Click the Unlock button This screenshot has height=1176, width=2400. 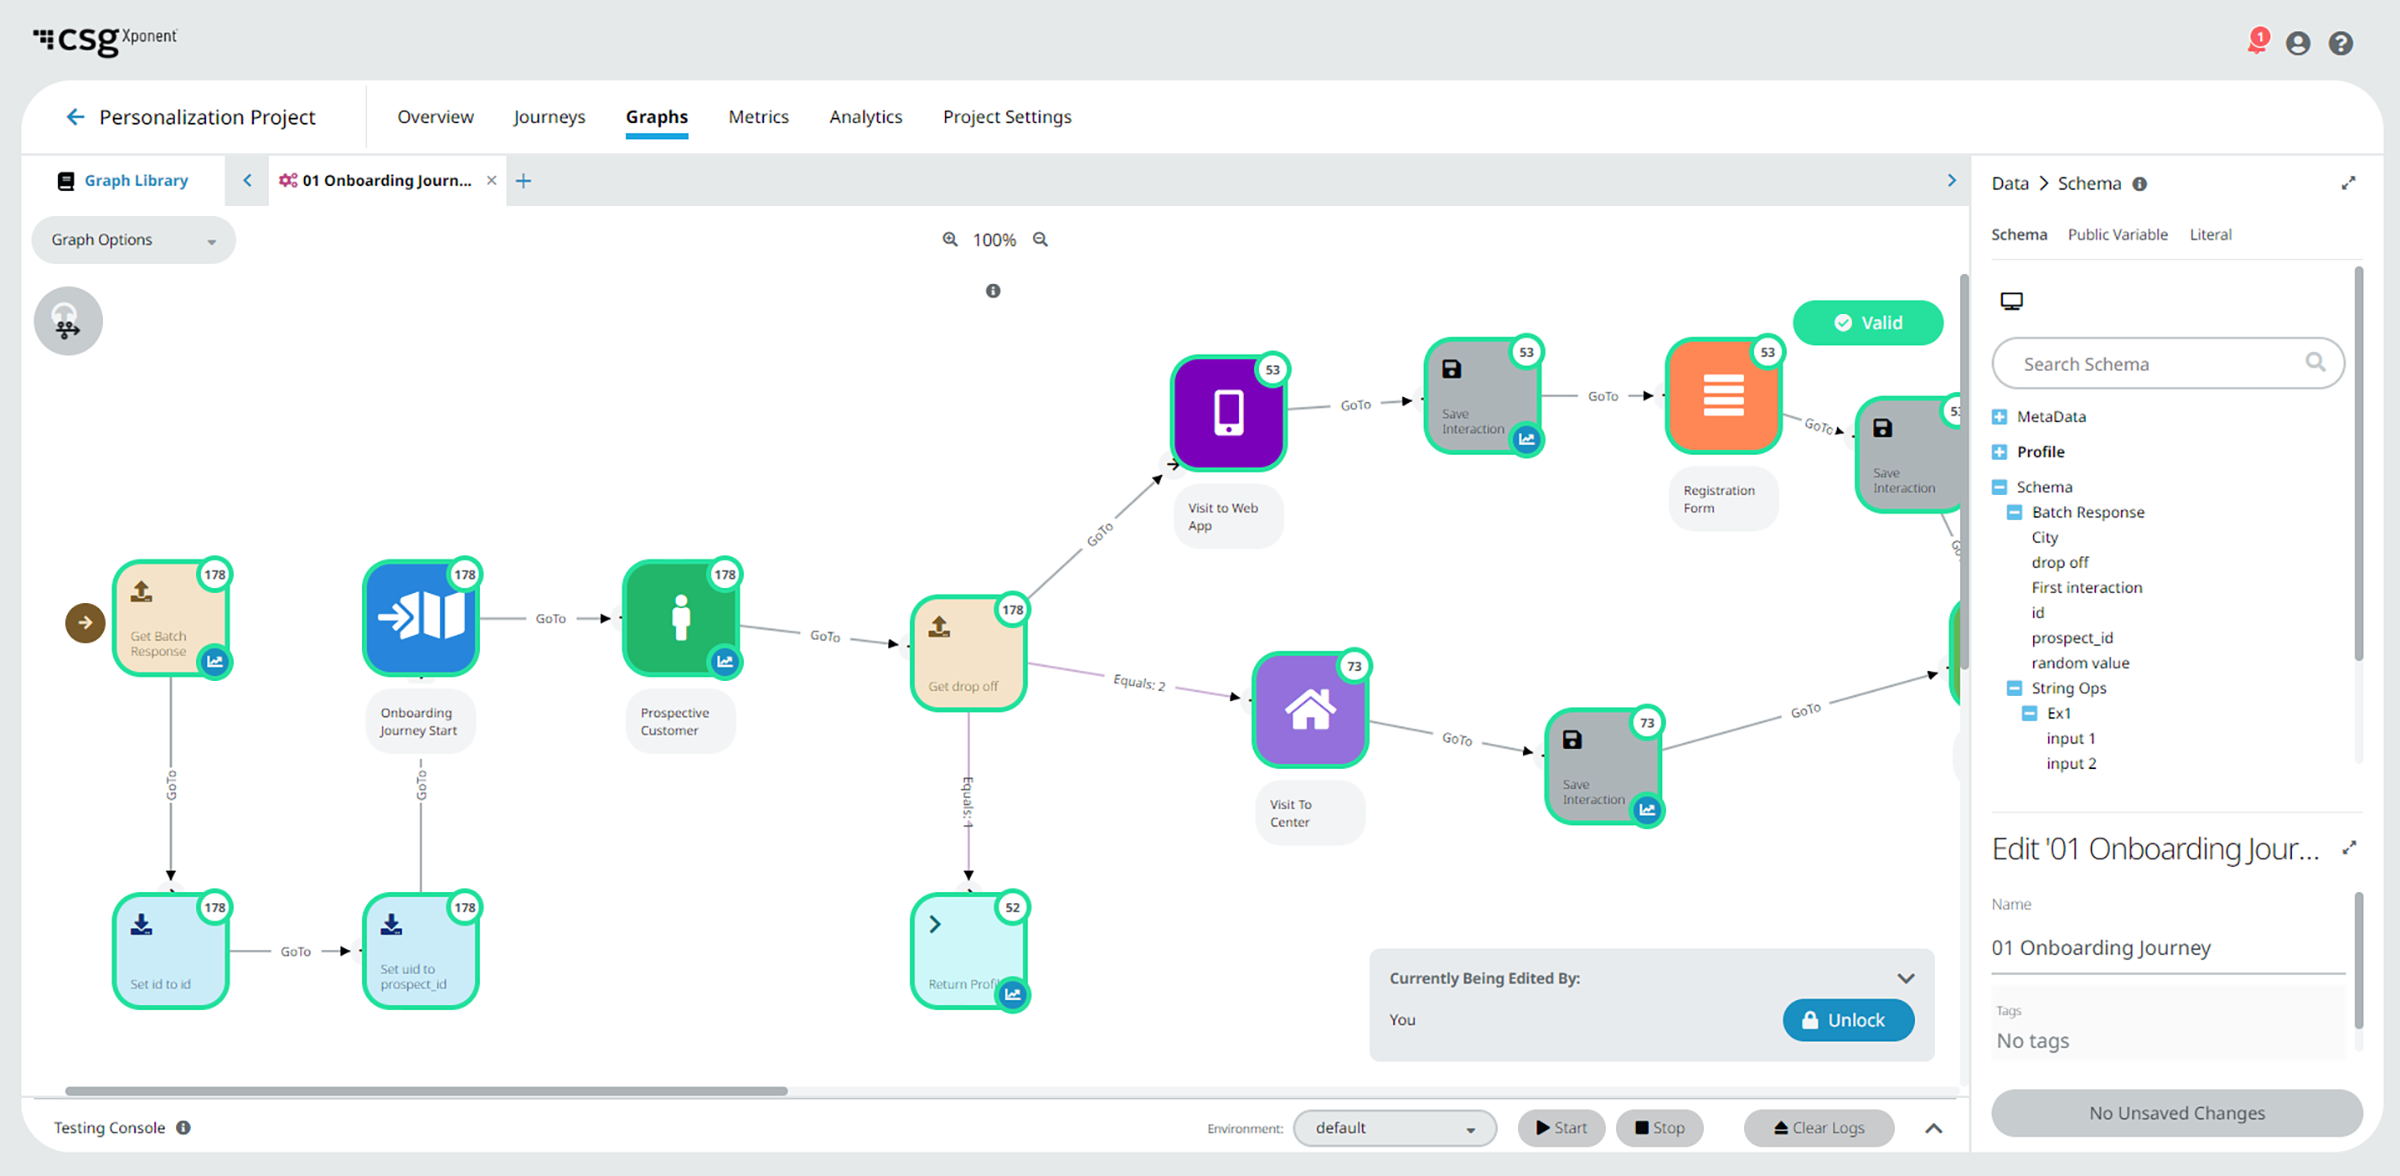tap(1847, 1020)
